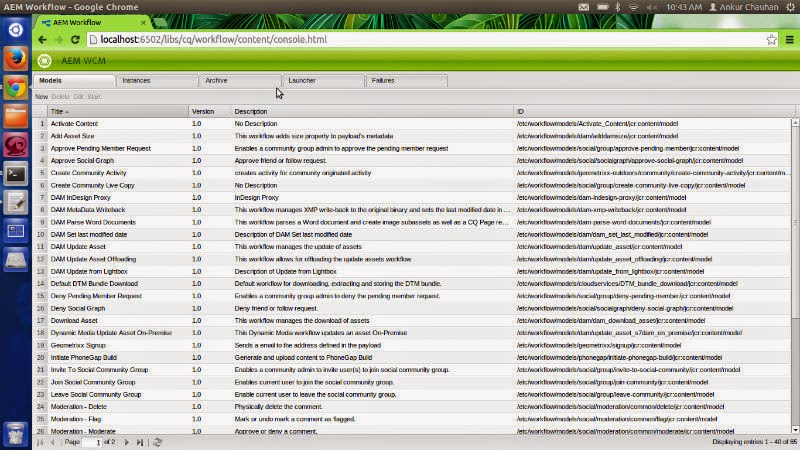Open Google Chrome from the dock
The height and width of the screenshot is (450, 800).
click(15, 88)
